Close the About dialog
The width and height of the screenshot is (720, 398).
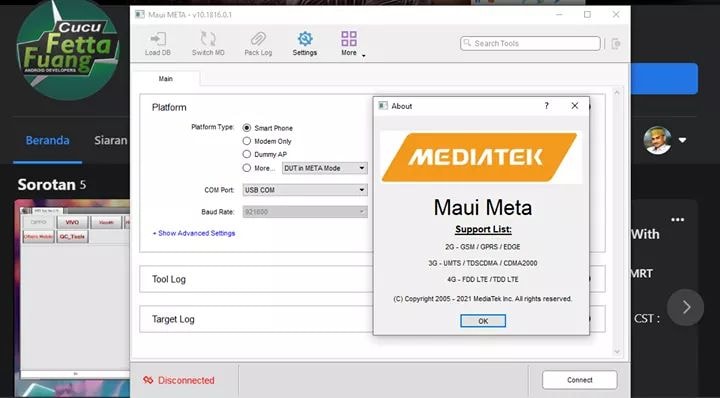pyautogui.click(x=574, y=106)
